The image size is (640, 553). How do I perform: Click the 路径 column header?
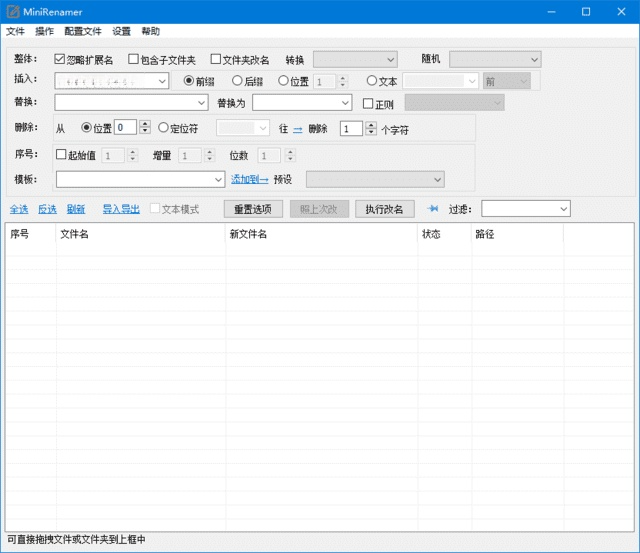tap(517, 234)
